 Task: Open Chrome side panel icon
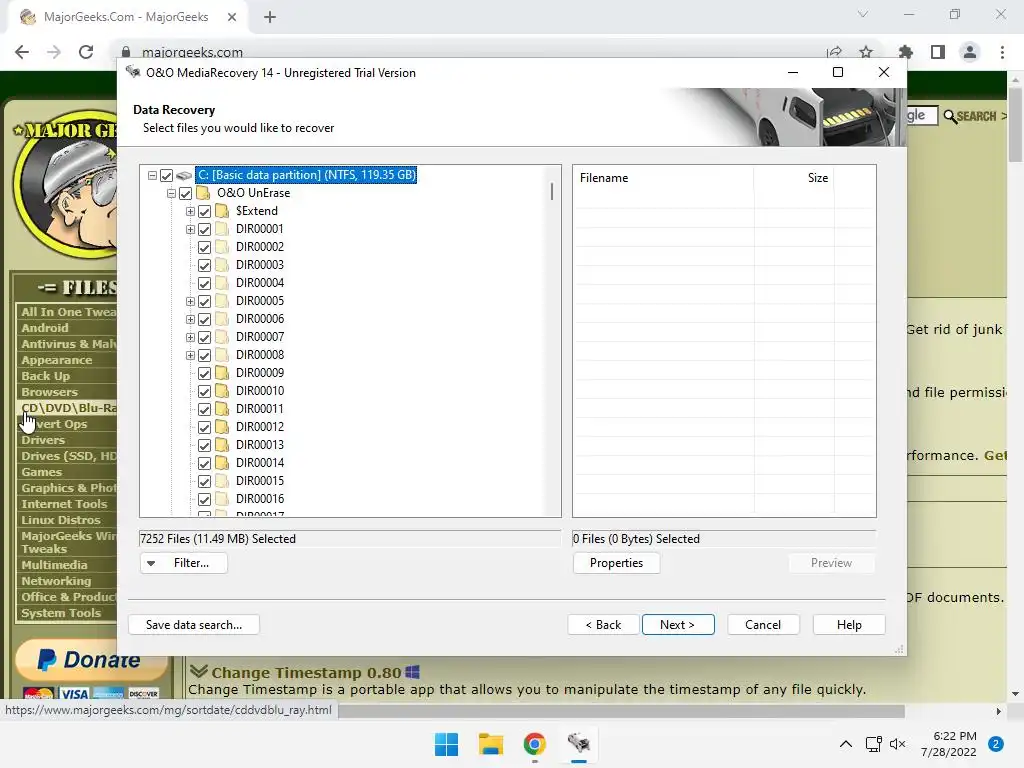(938, 52)
